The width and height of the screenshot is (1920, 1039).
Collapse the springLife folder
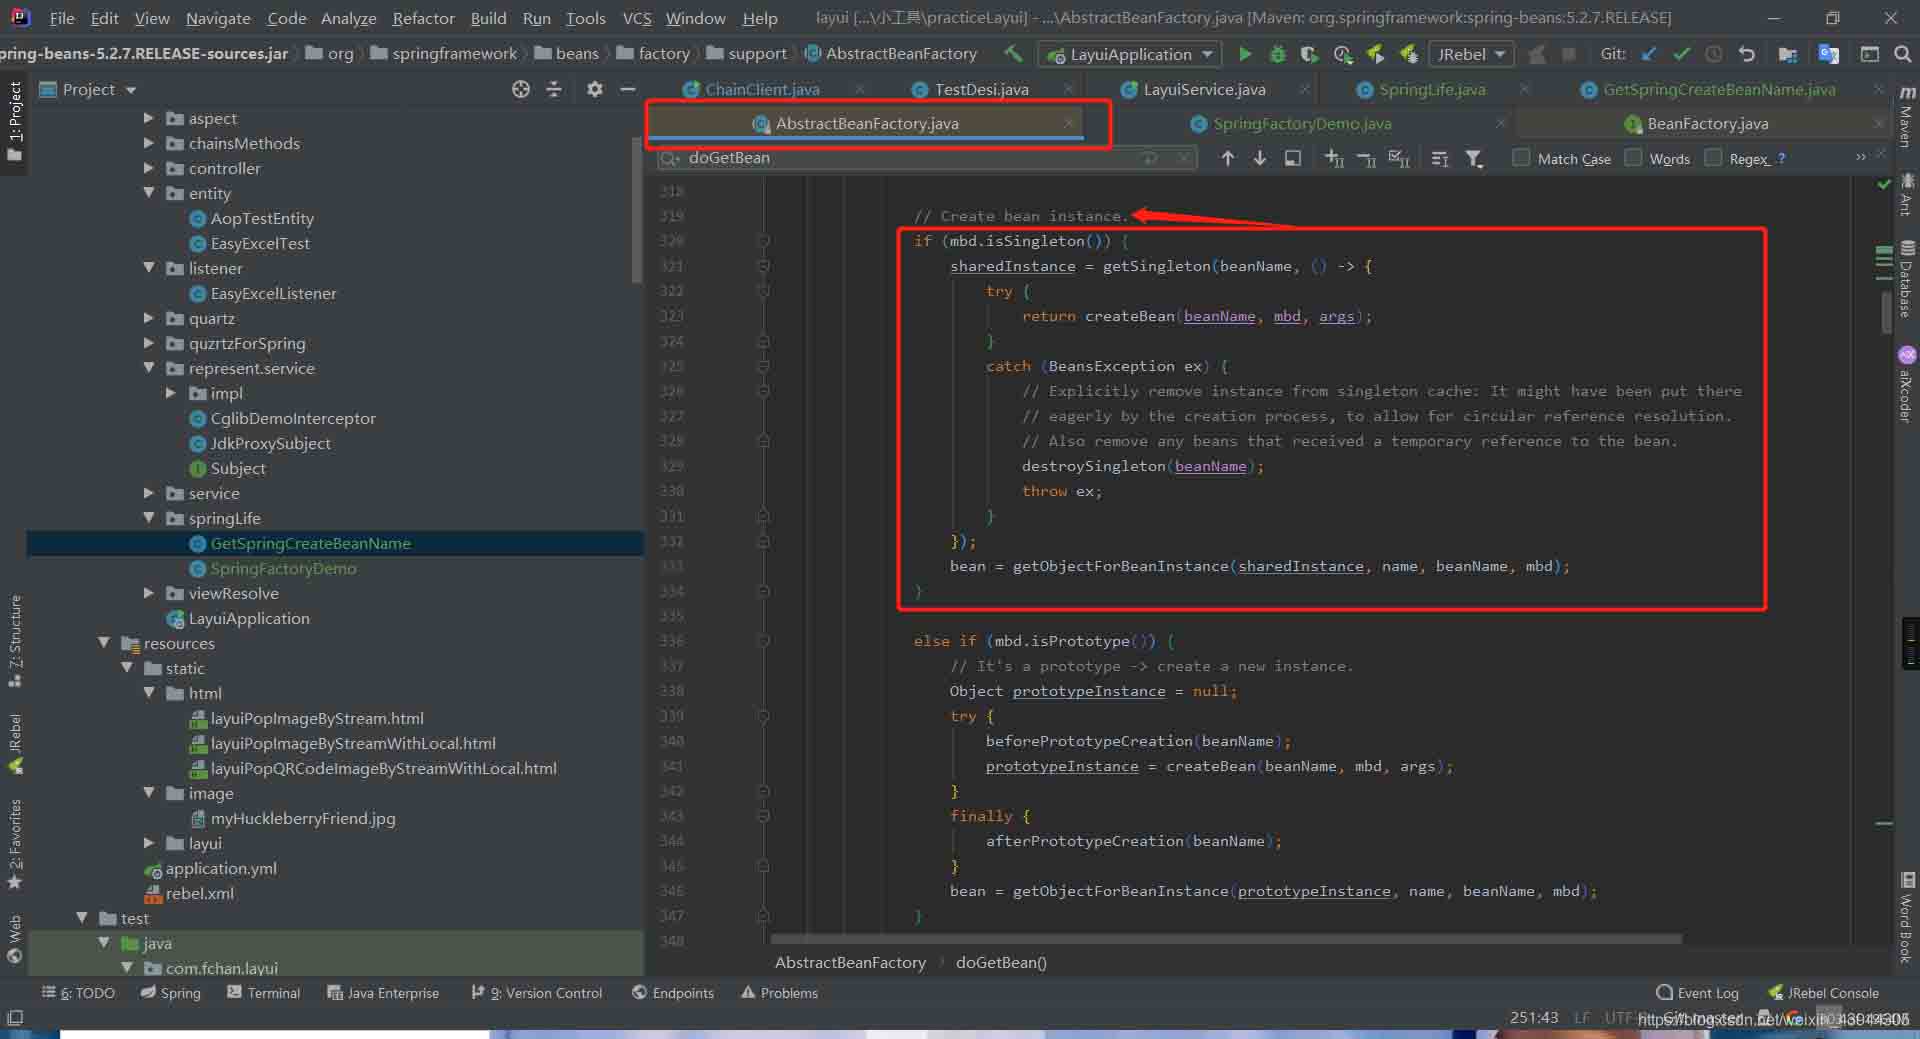point(149,518)
